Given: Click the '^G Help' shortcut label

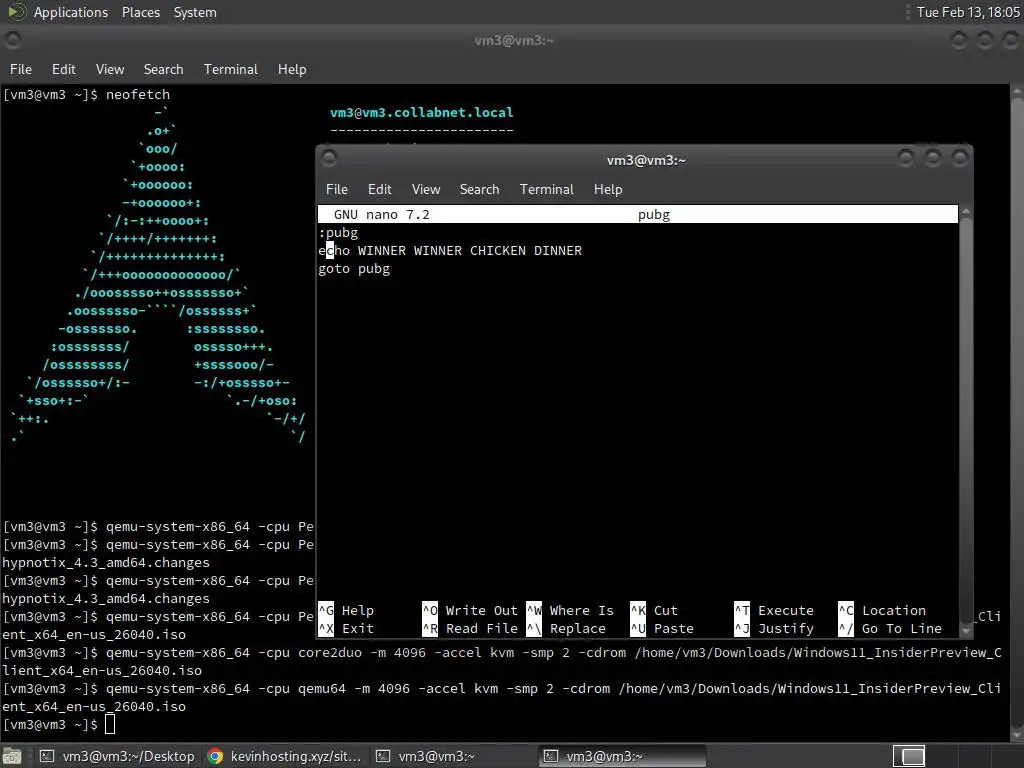Looking at the screenshot, I should click(347, 611).
